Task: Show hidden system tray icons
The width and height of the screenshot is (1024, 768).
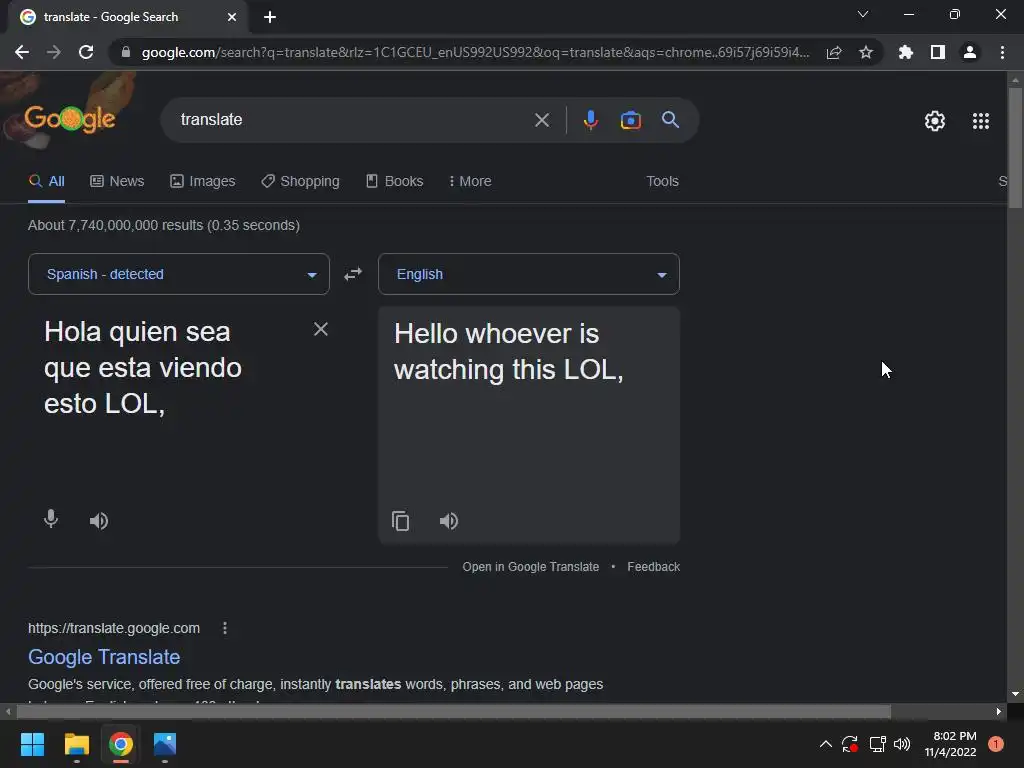Action: [825, 744]
